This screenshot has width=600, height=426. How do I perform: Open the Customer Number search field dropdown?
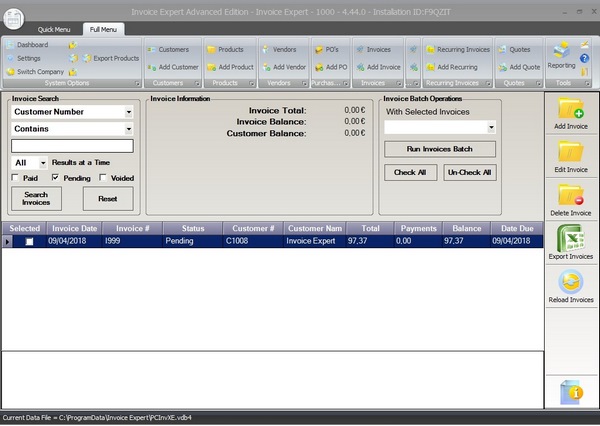[x=129, y=112]
